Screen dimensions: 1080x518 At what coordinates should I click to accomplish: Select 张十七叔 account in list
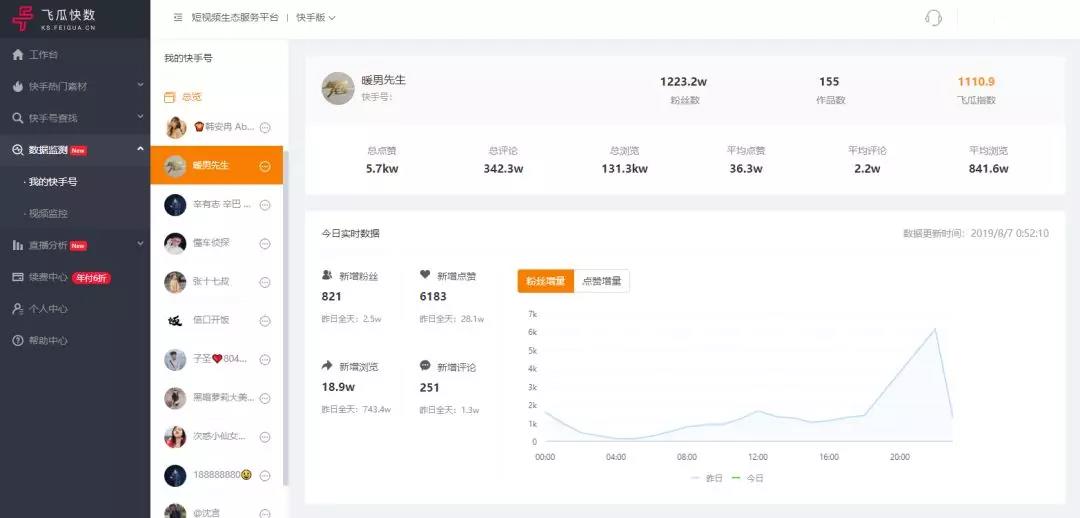pos(216,282)
